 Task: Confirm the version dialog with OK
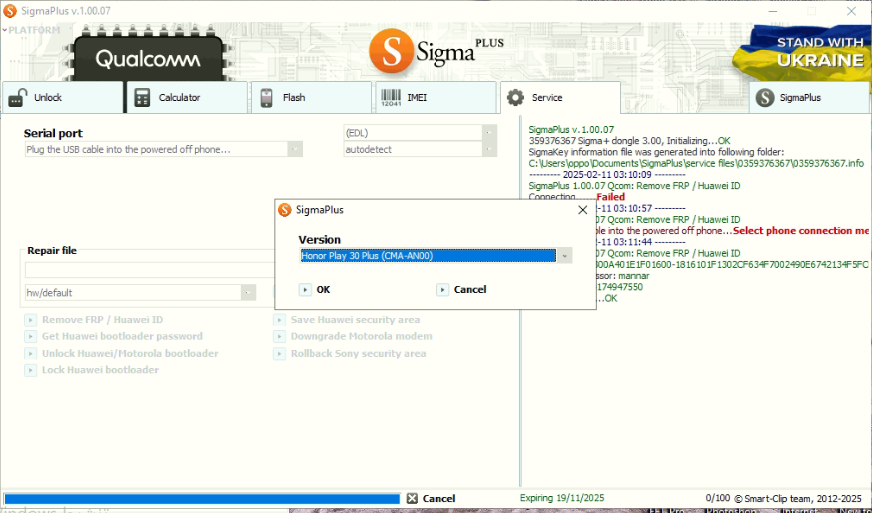click(315, 289)
